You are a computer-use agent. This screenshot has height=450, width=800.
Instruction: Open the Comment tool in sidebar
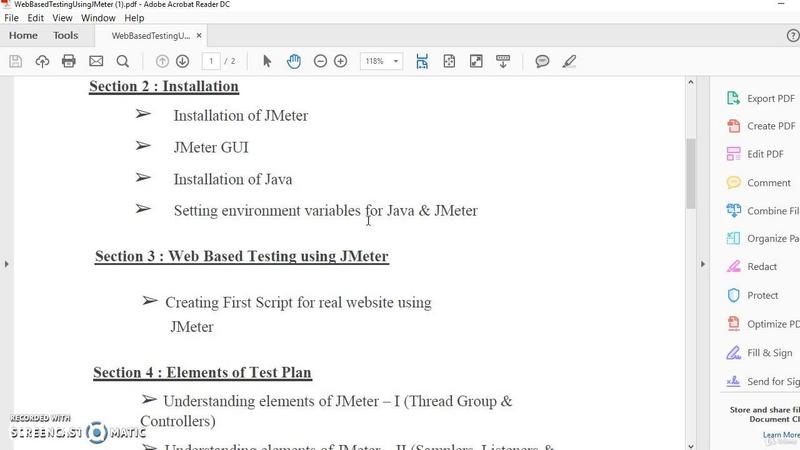click(758, 183)
